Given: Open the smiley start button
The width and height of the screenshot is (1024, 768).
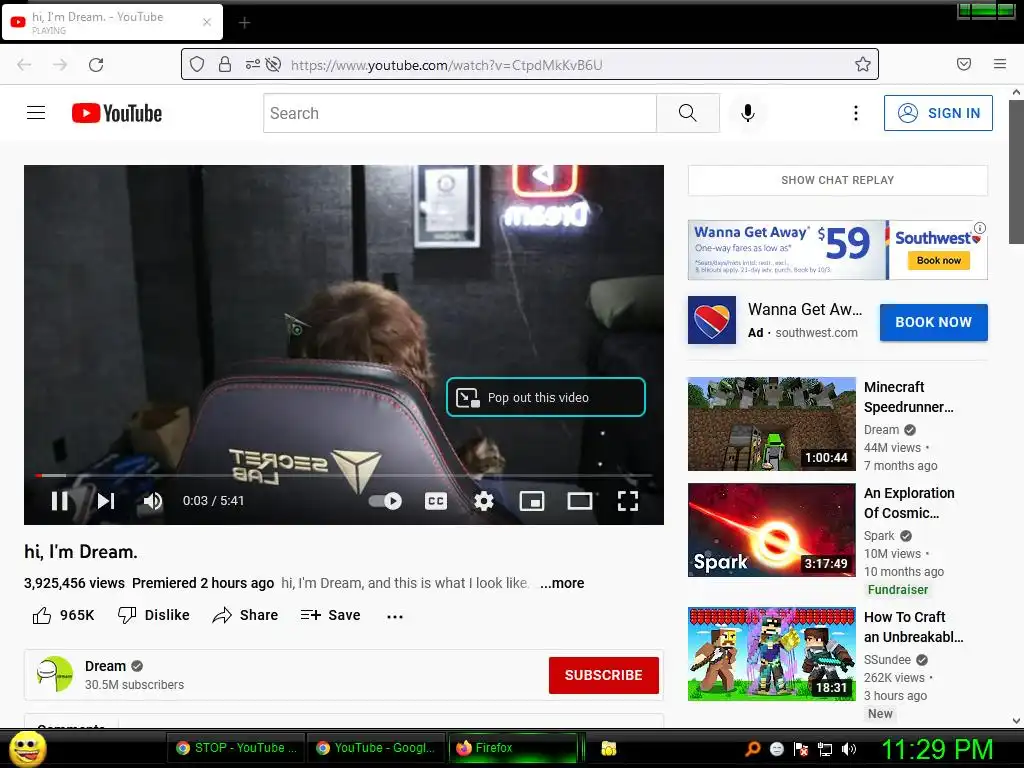Looking at the screenshot, I should (28, 749).
